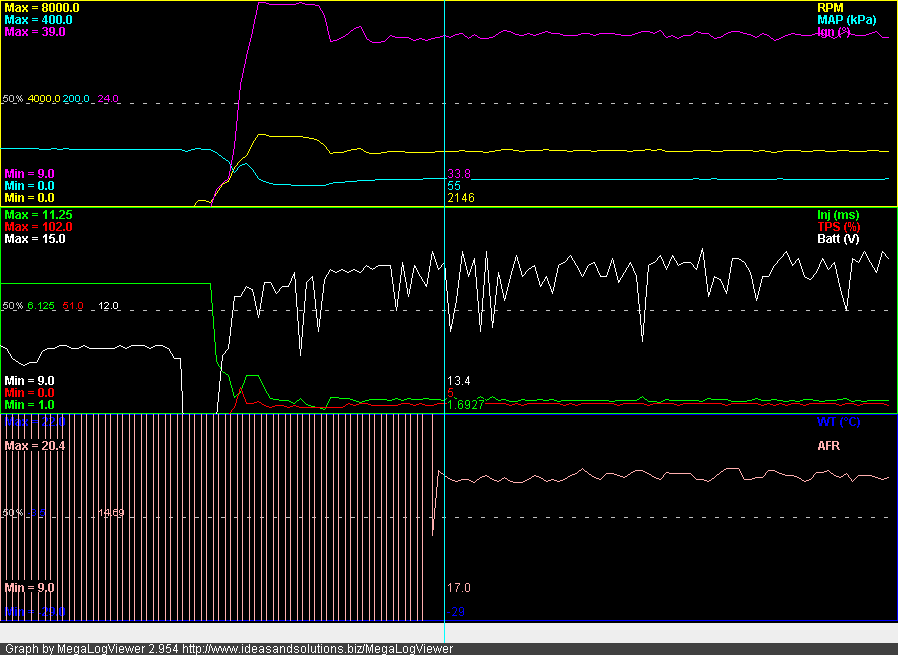Click the white 12.0 midpoint value
898x655 pixels.
[x=108, y=306]
